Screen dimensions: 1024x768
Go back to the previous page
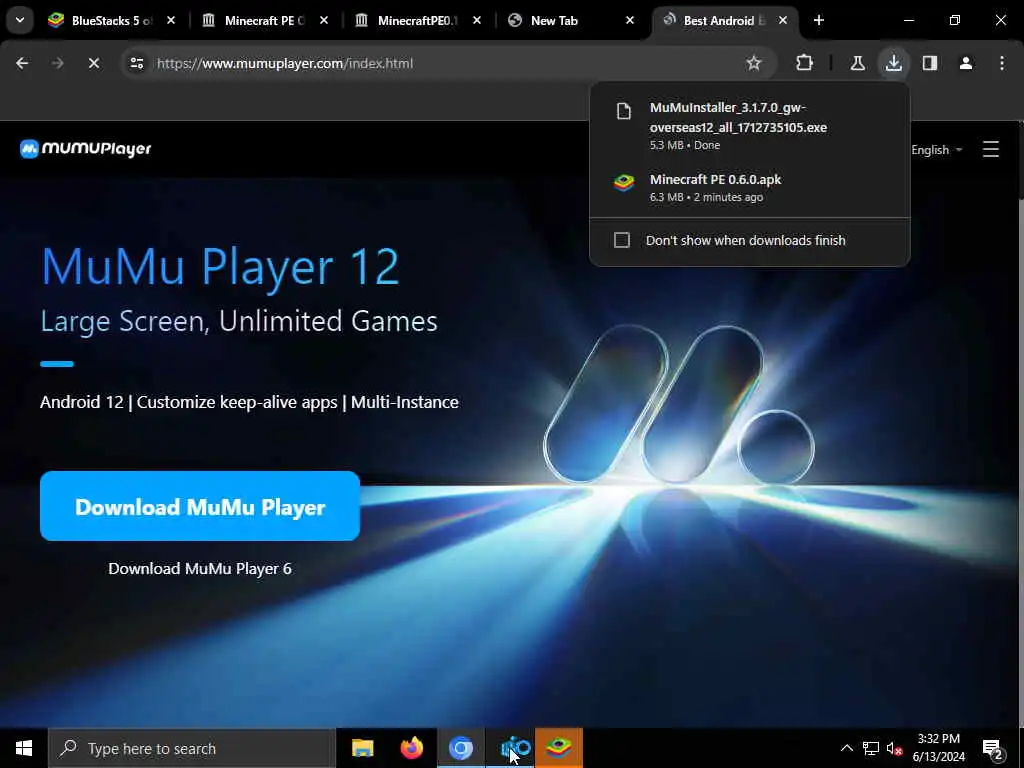pos(22,63)
